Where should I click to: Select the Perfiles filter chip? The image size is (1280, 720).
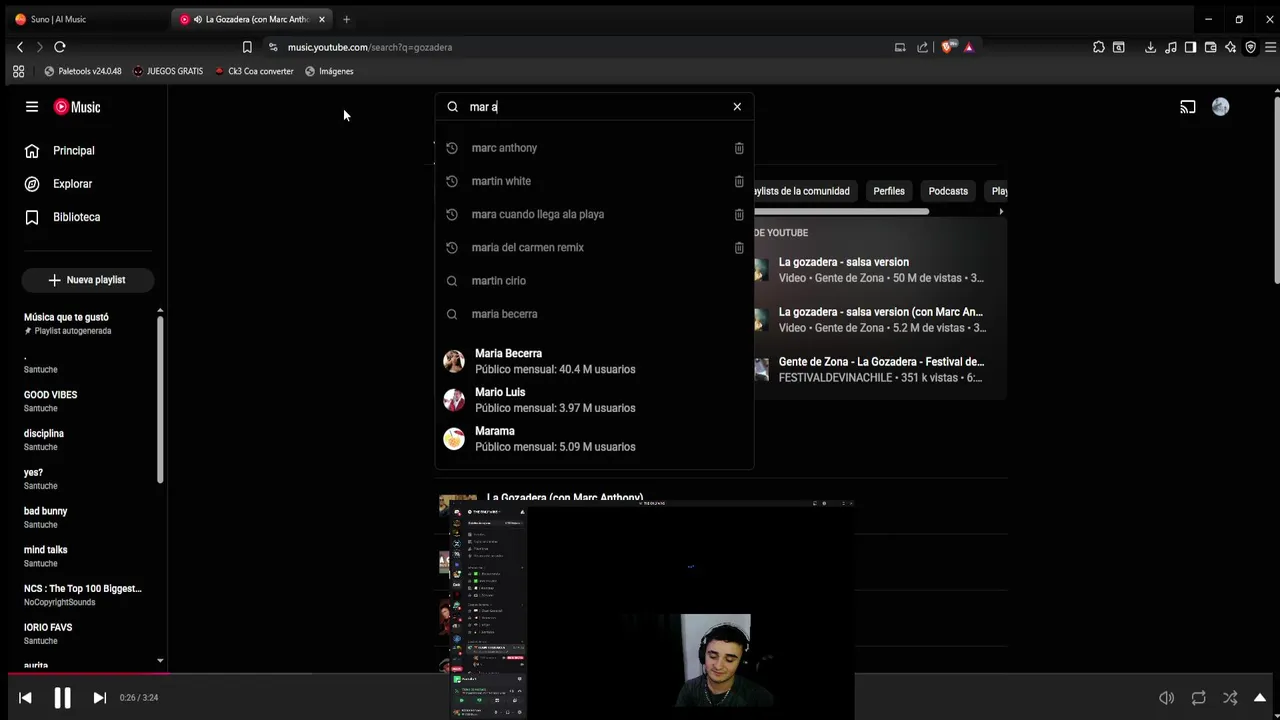(888, 191)
